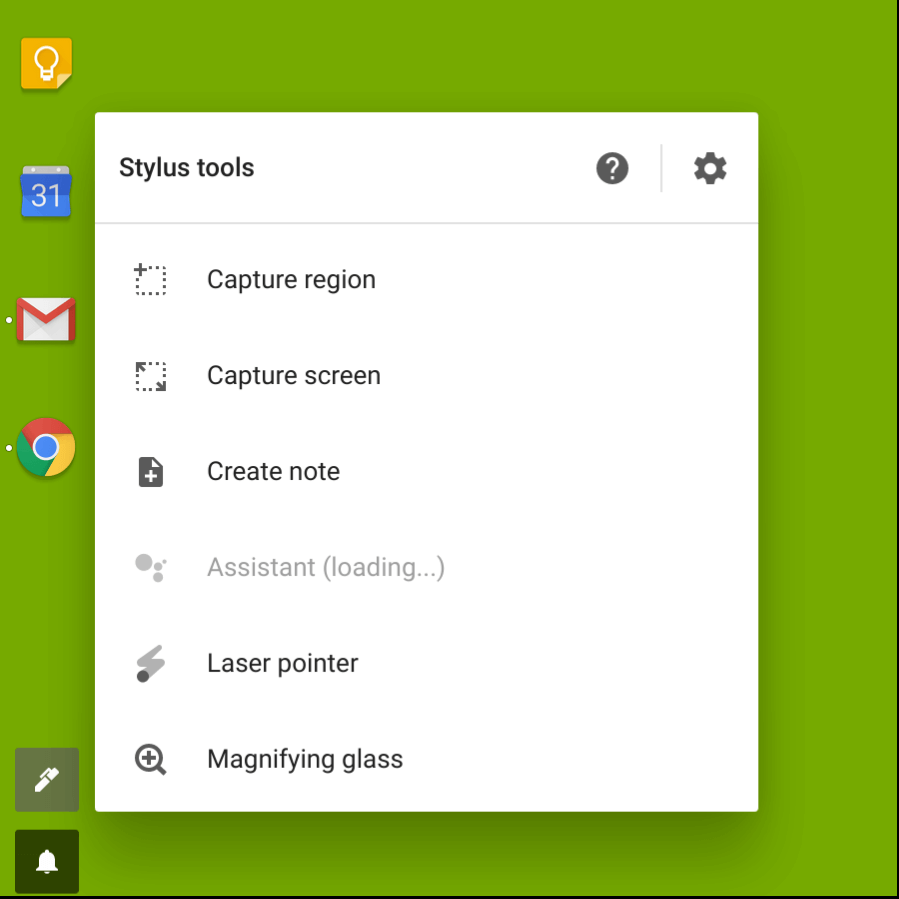Open the notifications bell
The height and width of the screenshot is (899, 899).
click(x=47, y=861)
